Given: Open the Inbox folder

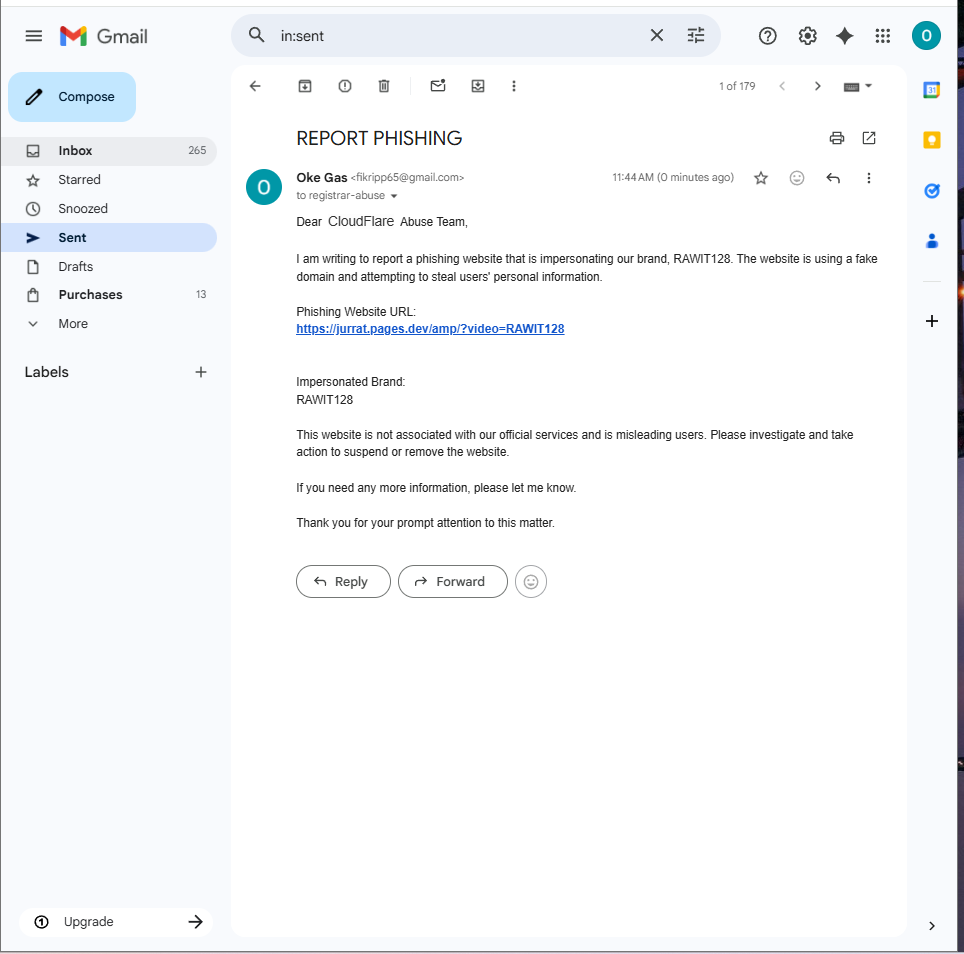Looking at the screenshot, I should coord(109,151).
